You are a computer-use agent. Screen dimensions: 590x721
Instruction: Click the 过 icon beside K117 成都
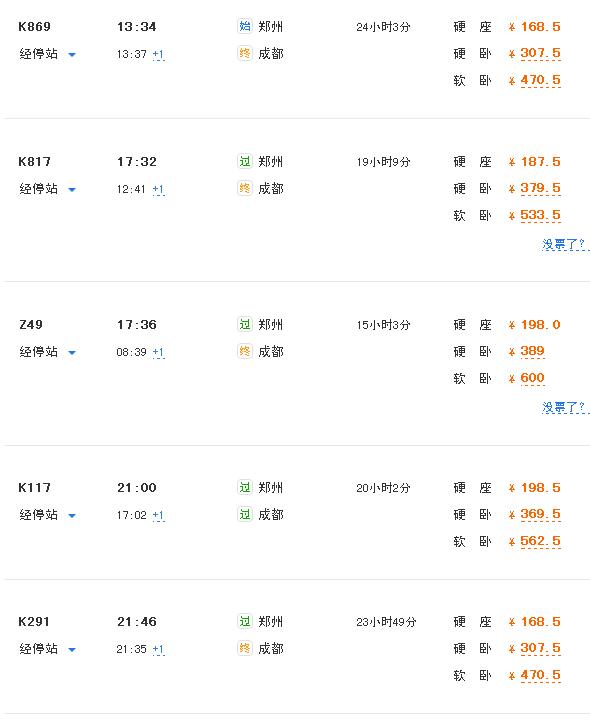[245, 514]
